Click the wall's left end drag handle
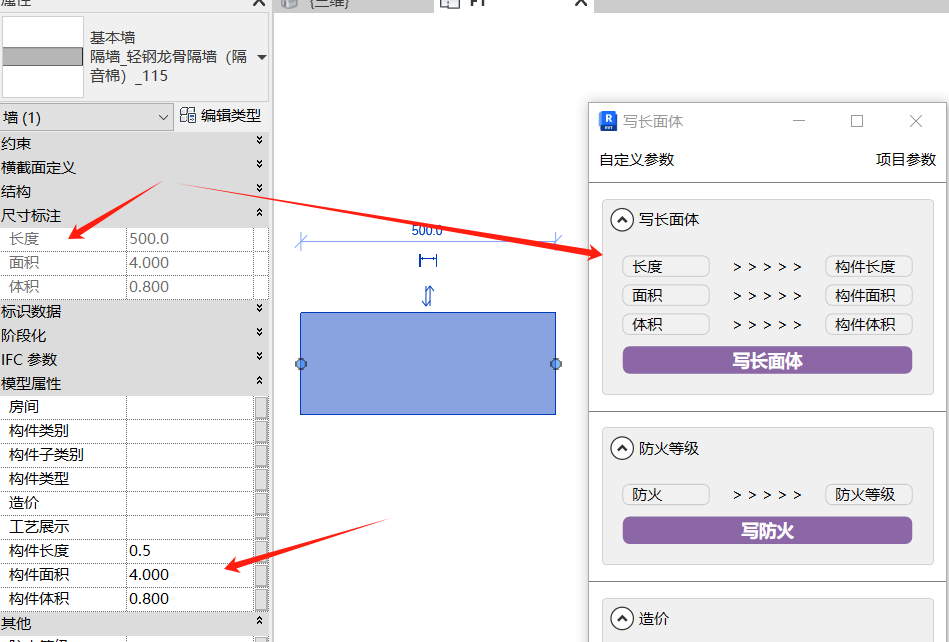Viewport: 949px width, 642px height. coord(301,364)
